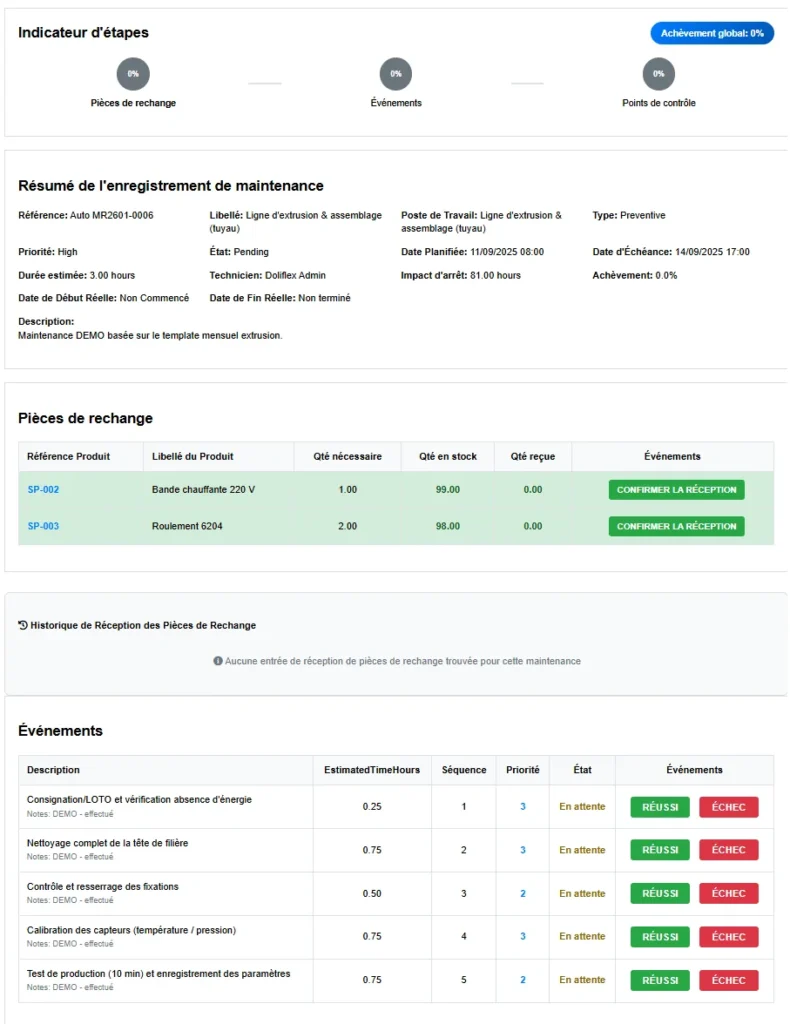Screen dimensions: 790x1024
Task: Click En attente status for Calibration des capteurs
Action: 581,937
